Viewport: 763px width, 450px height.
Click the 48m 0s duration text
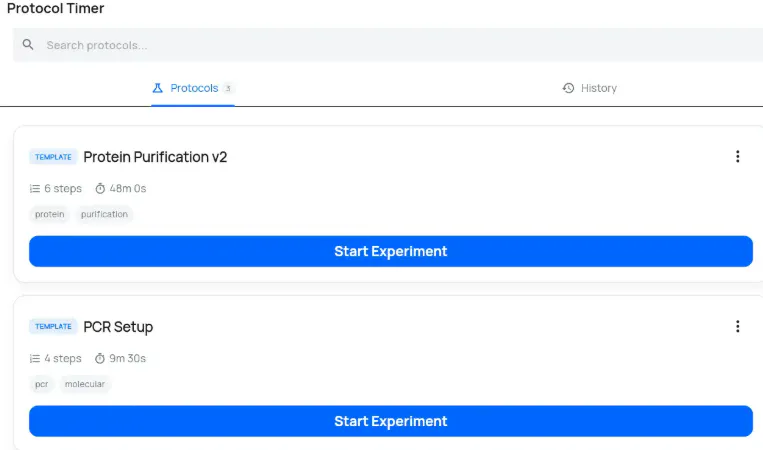(127, 188)
